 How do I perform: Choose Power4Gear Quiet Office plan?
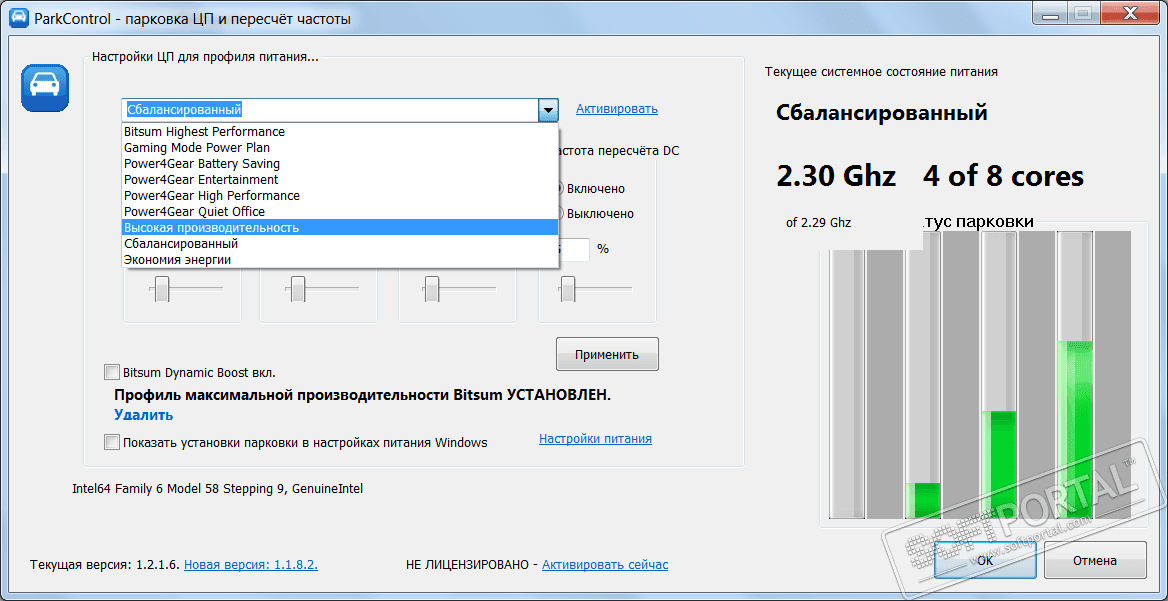pyautogui.click(x=340, y=212)
